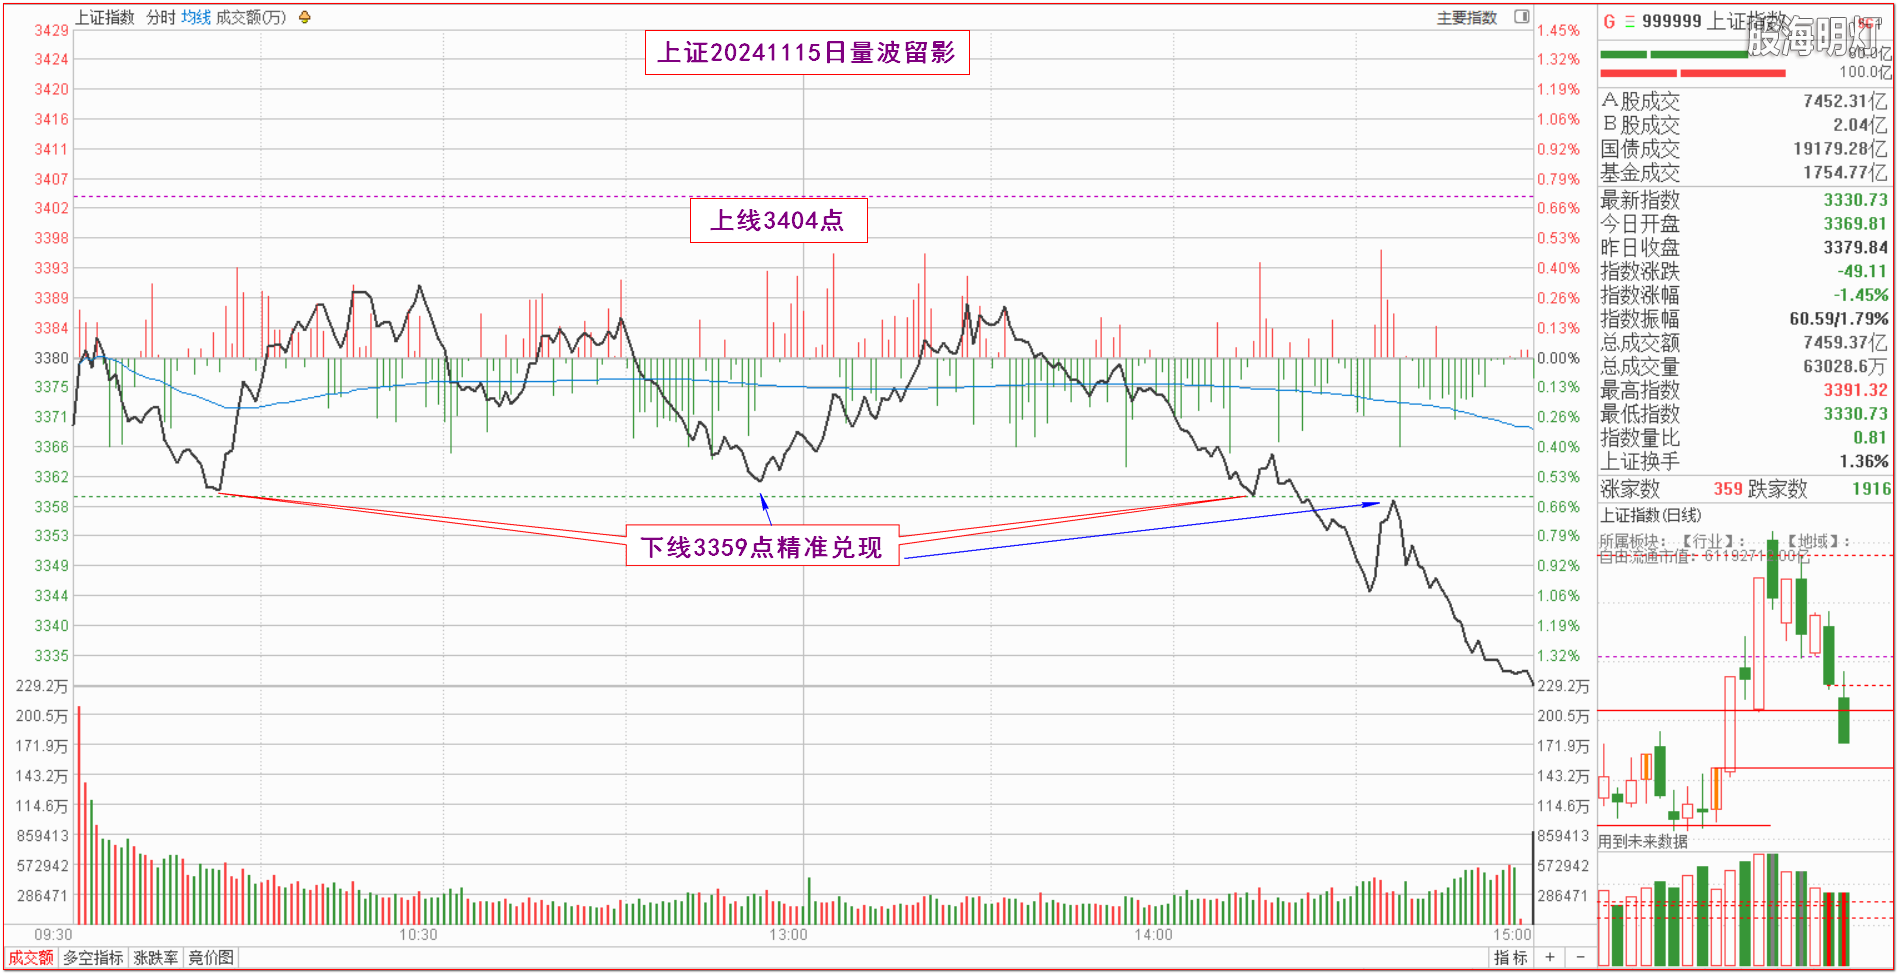Click the 总成交额 7459.37亿 value
This screenshot has height=974, width=1898.
tap(1845, 343)
